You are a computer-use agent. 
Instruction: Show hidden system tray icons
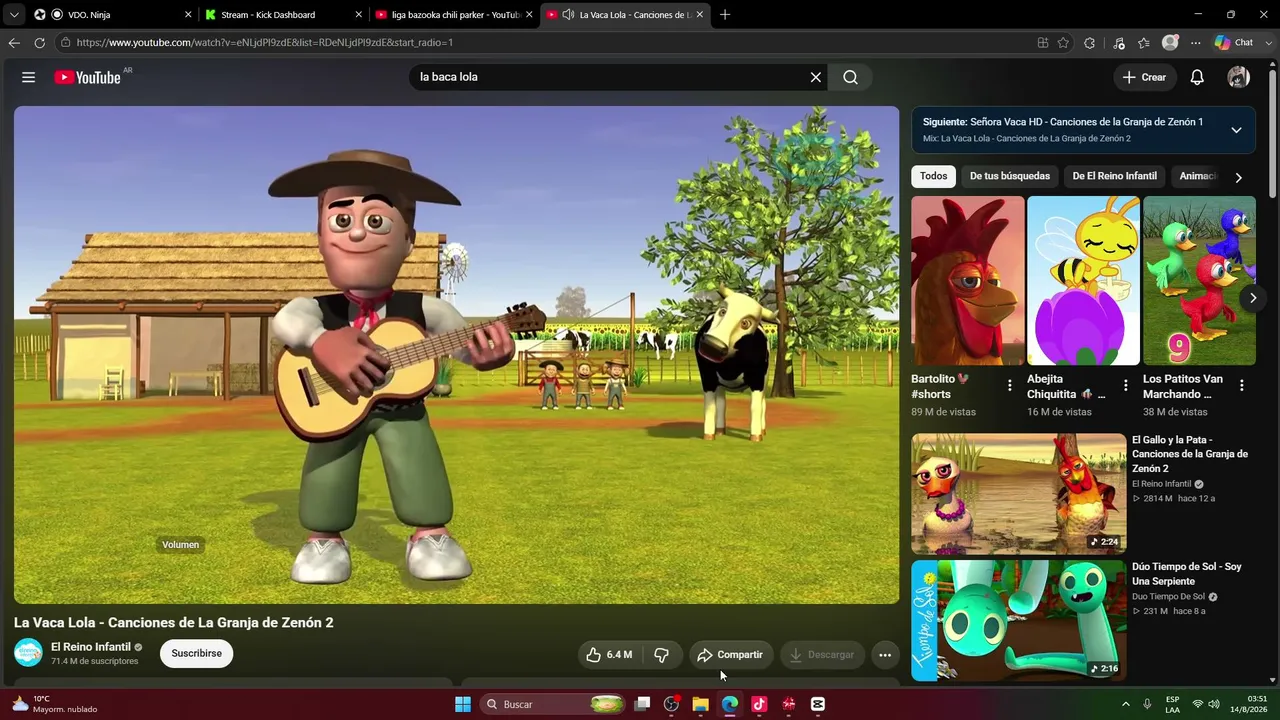pyautogui.click(x=1125, y=704)
